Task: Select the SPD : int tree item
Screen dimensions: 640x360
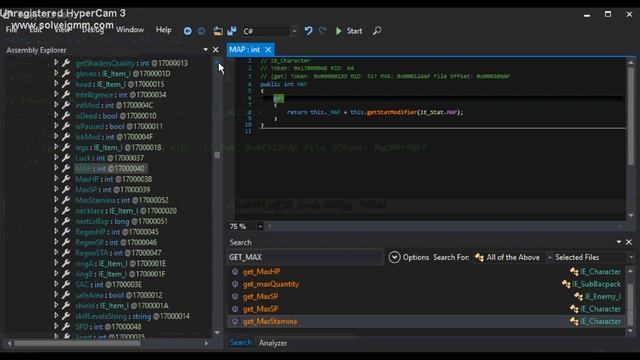Action: point(108,327)
